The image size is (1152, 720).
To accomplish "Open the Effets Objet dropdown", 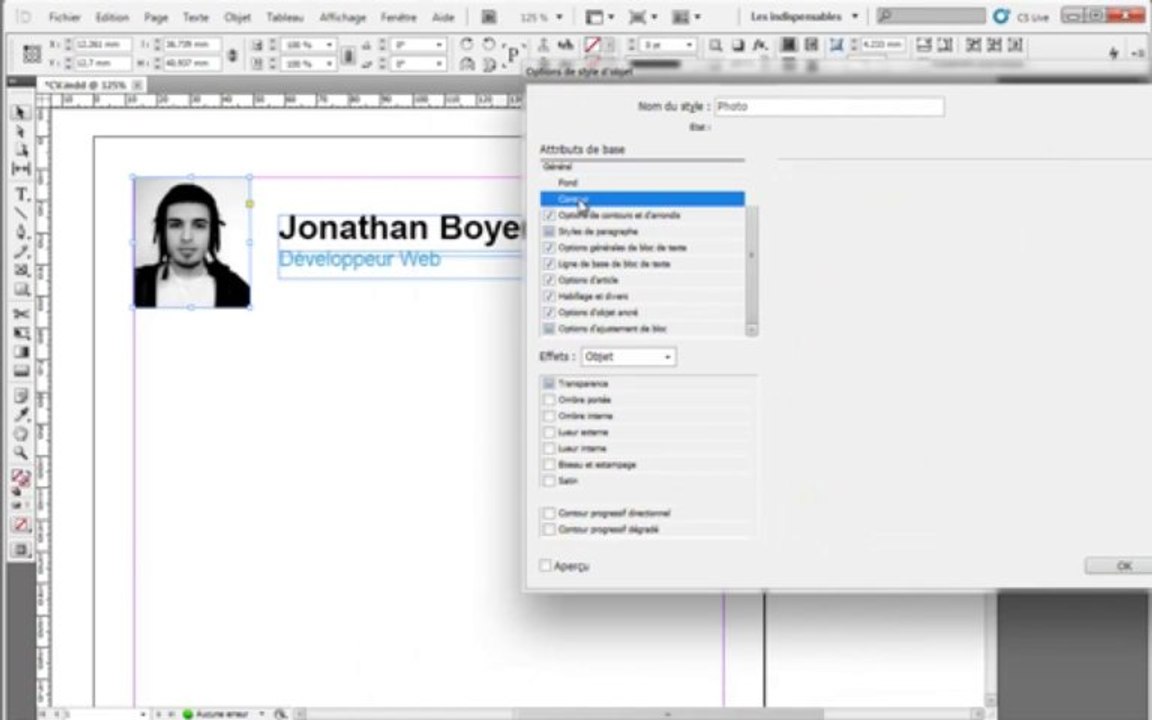I will click(629, 357).
